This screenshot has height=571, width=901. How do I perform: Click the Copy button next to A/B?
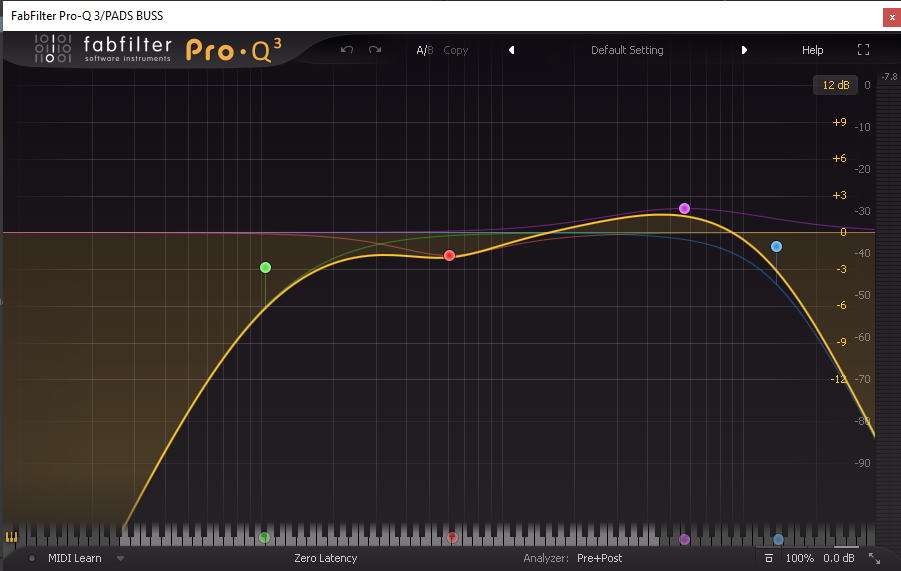pyautogui.click(x=455, y=50)
